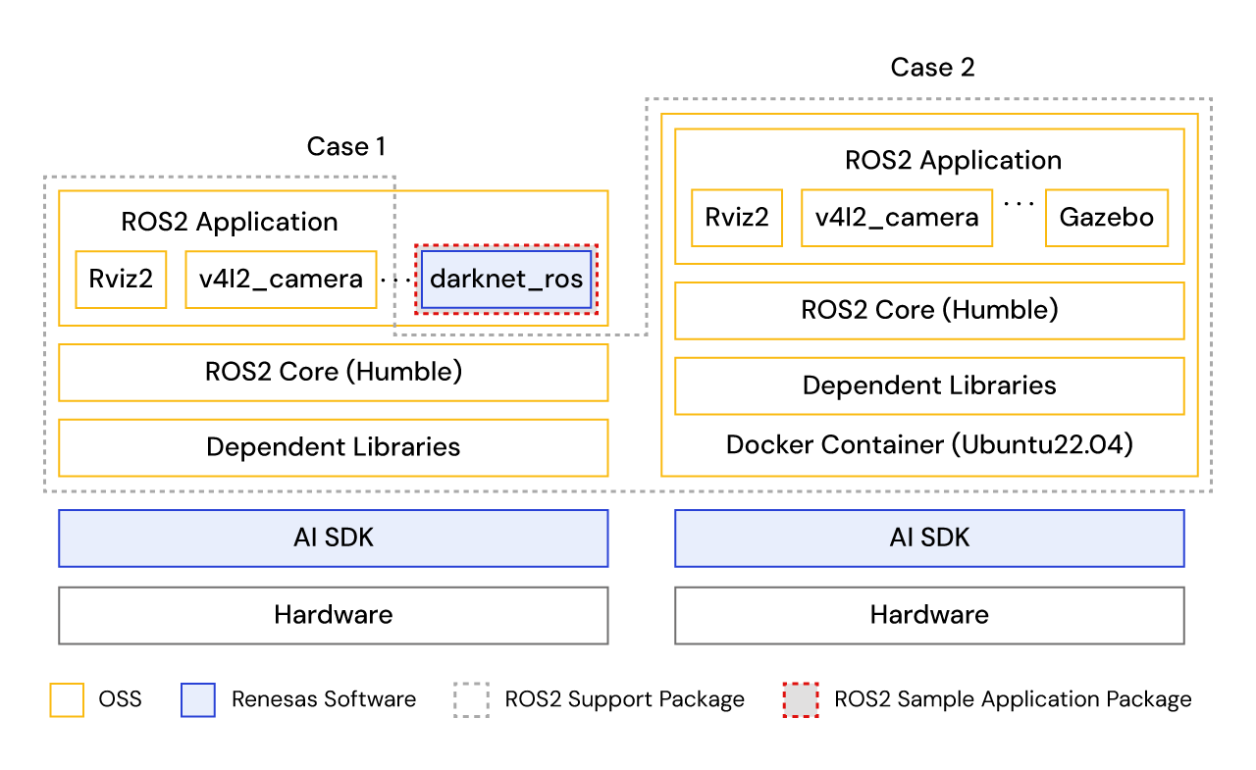Click the Gazebo block in Case 2
1256x770 pixels.
(x=1106, y=217)
